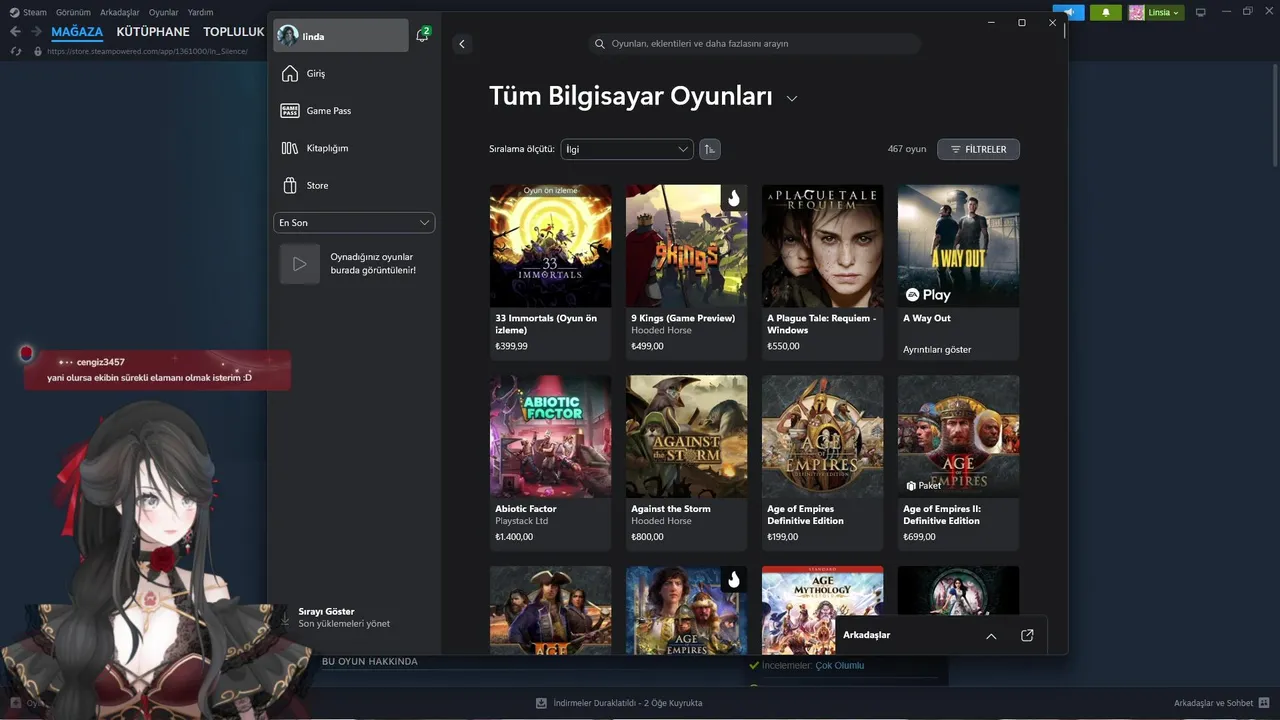Open the Xbox notifications bell

tap(422, 36)
